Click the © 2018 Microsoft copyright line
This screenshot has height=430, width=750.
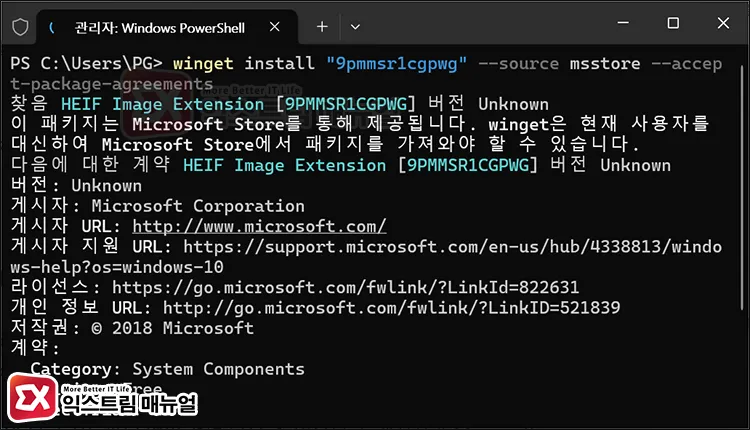(132, 328)
